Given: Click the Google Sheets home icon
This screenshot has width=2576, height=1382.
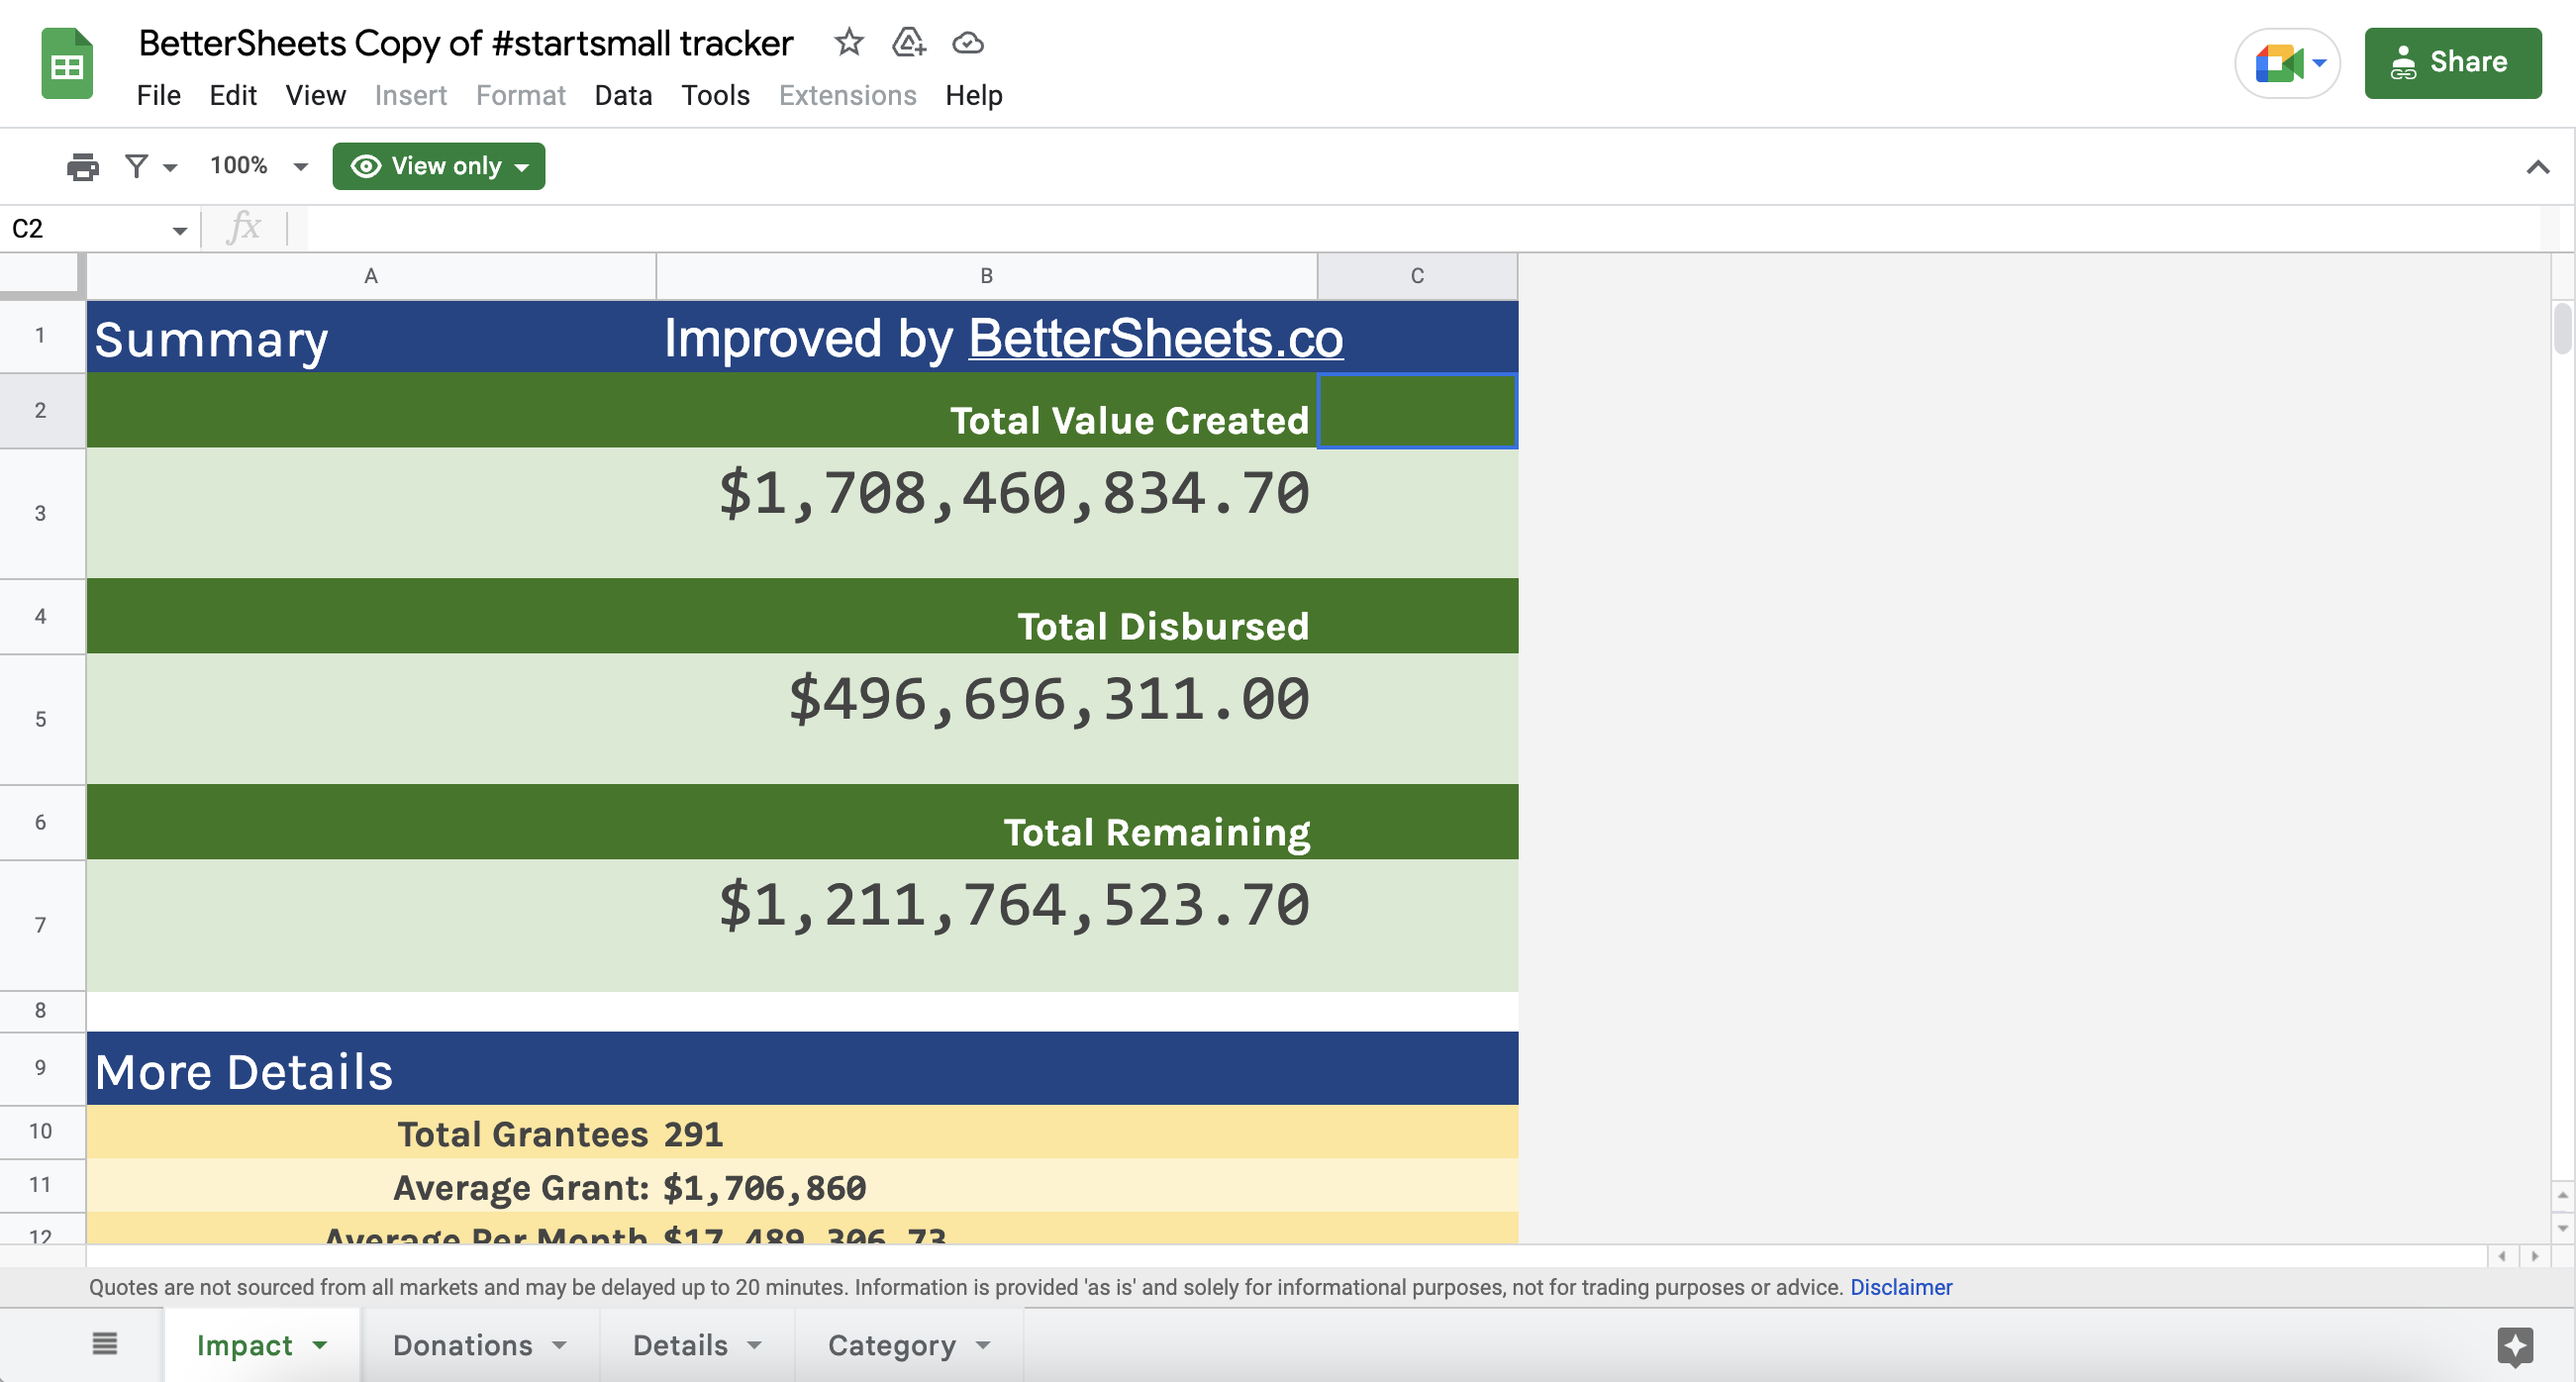Looking at the screenshot, I should coord(67,65).
